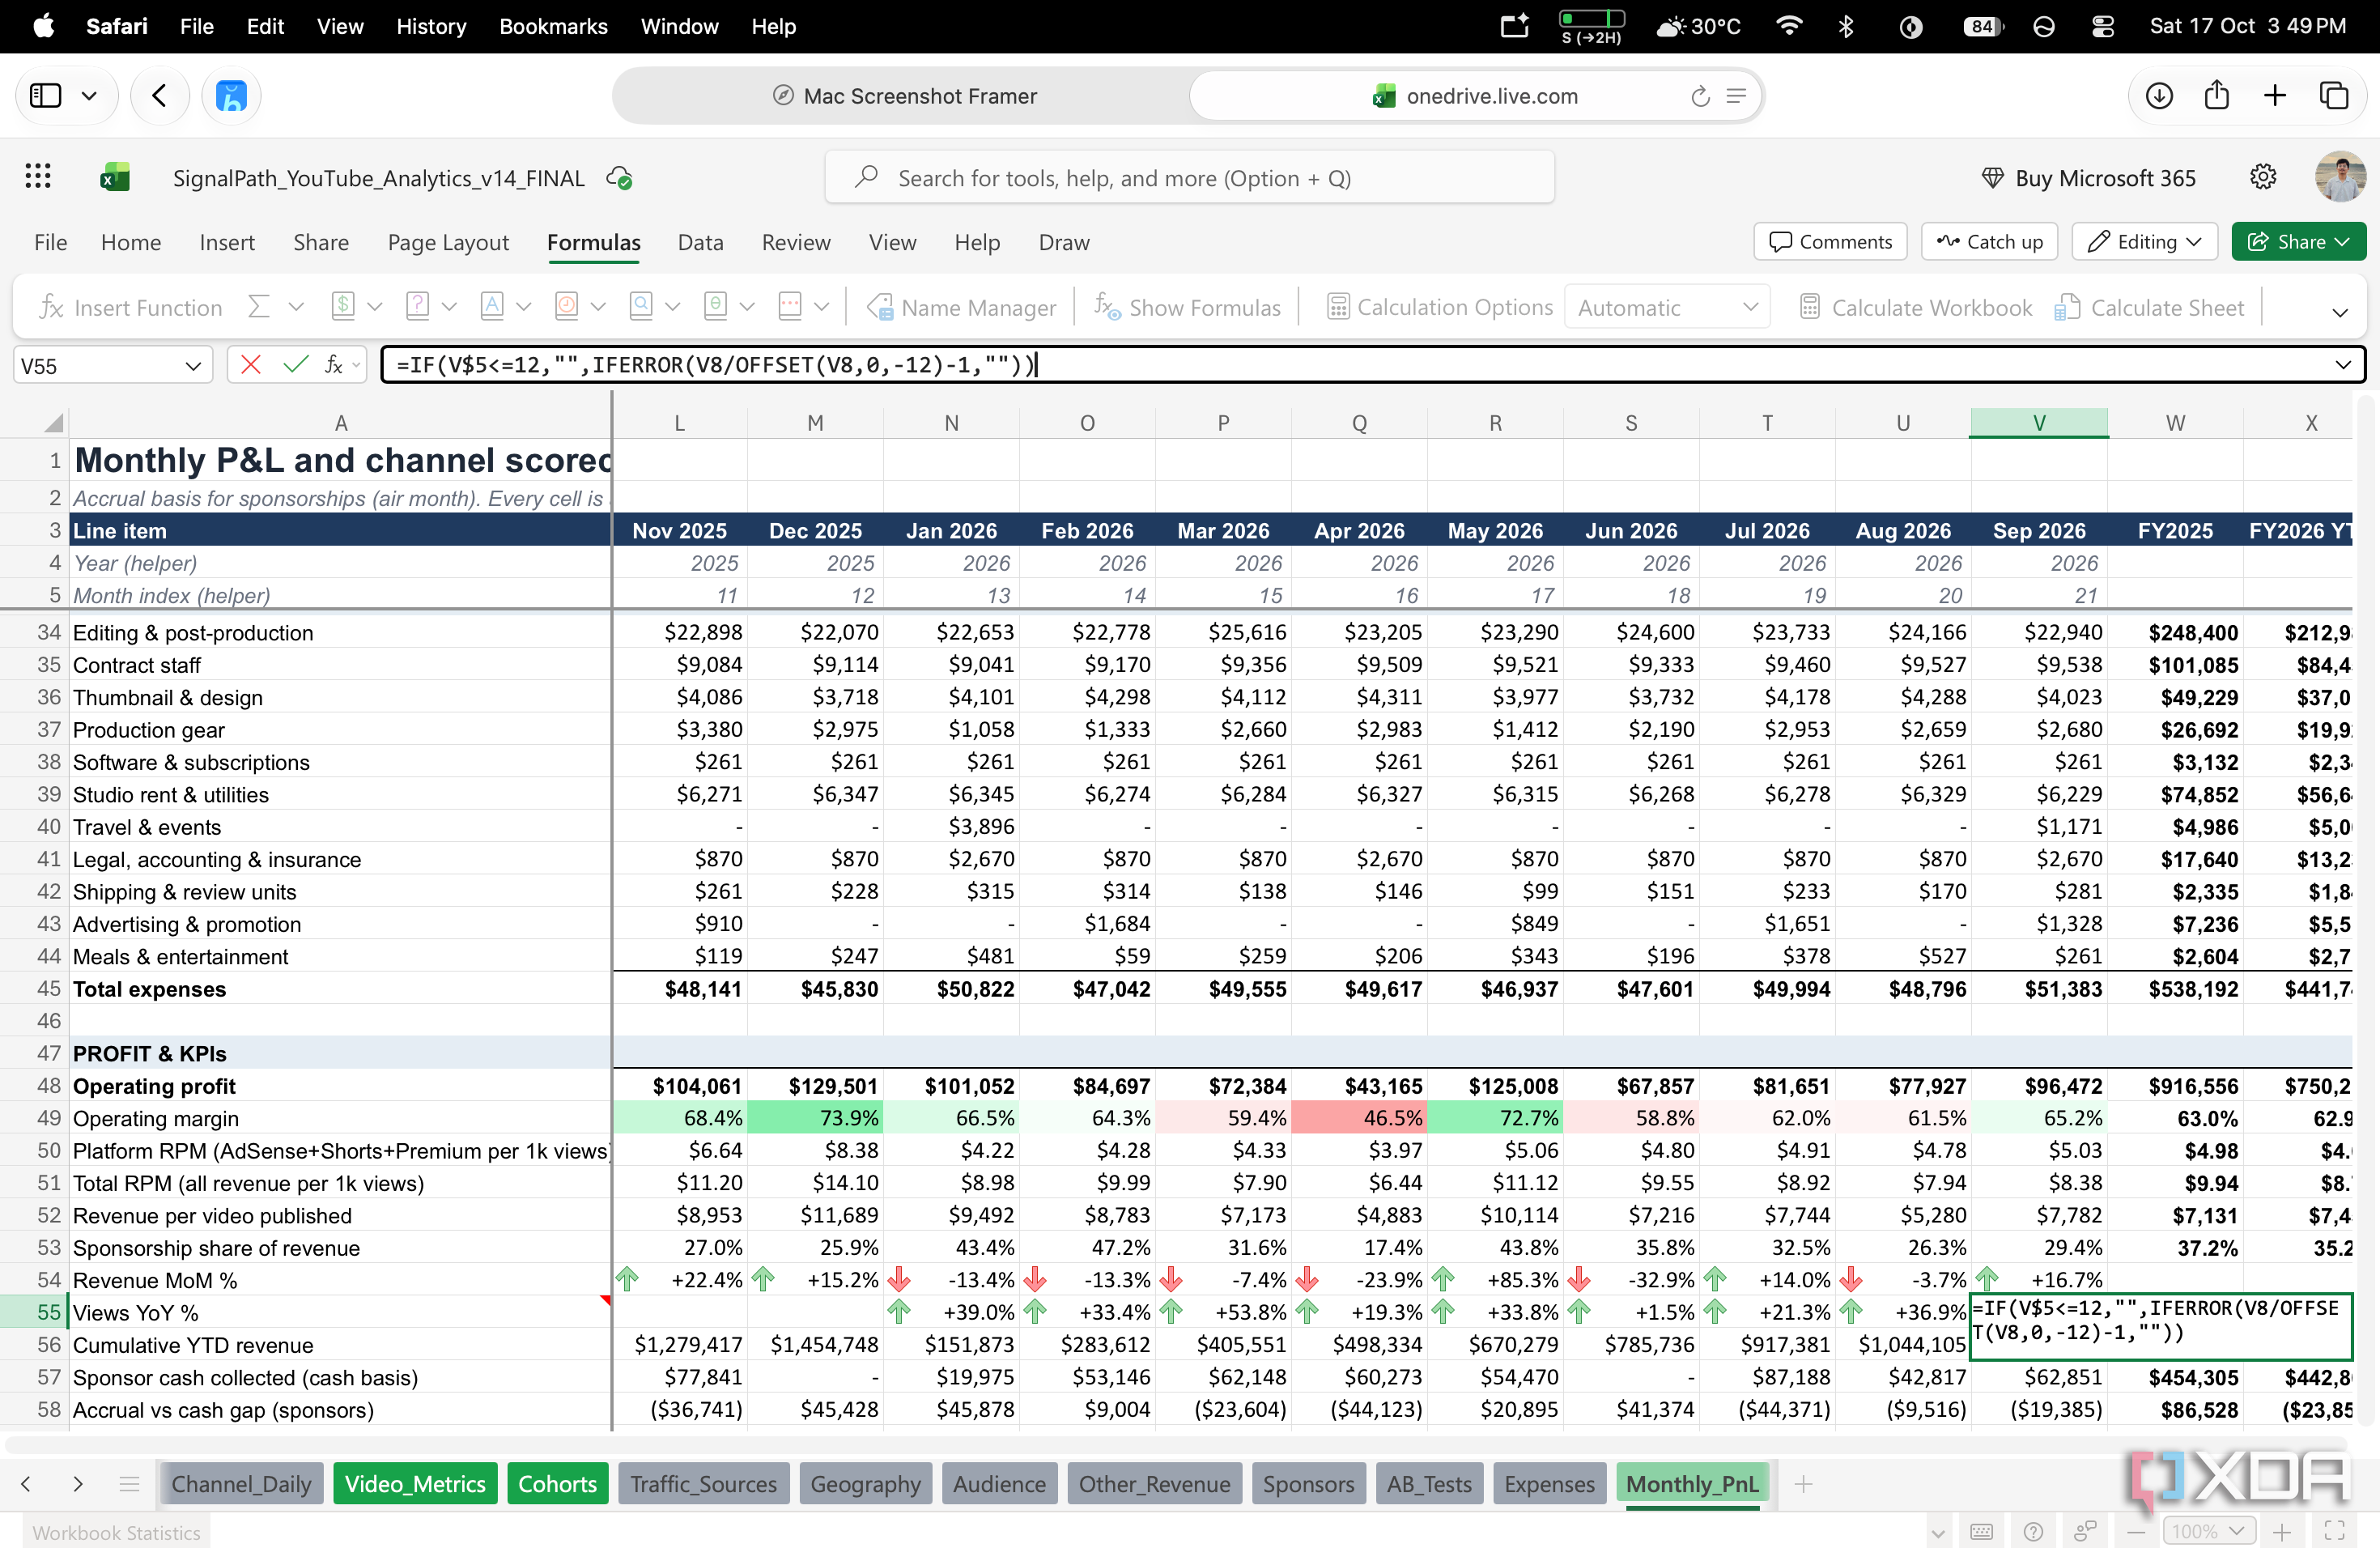
Task: Expand the ribbon options chevron
Action: click(2340, 312)
